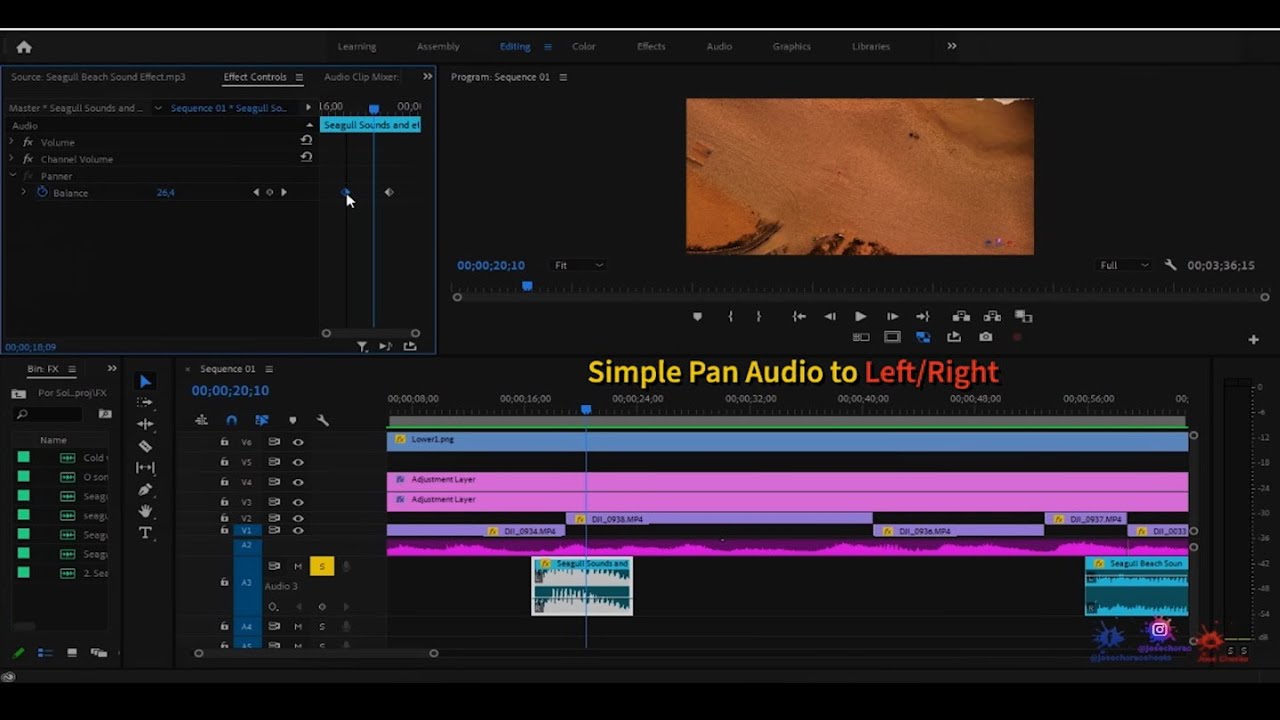Image resolution: width=1280 pixels, height=720 pixels.
Task: Click Export Frame camera icon
Action: point(985,337)
